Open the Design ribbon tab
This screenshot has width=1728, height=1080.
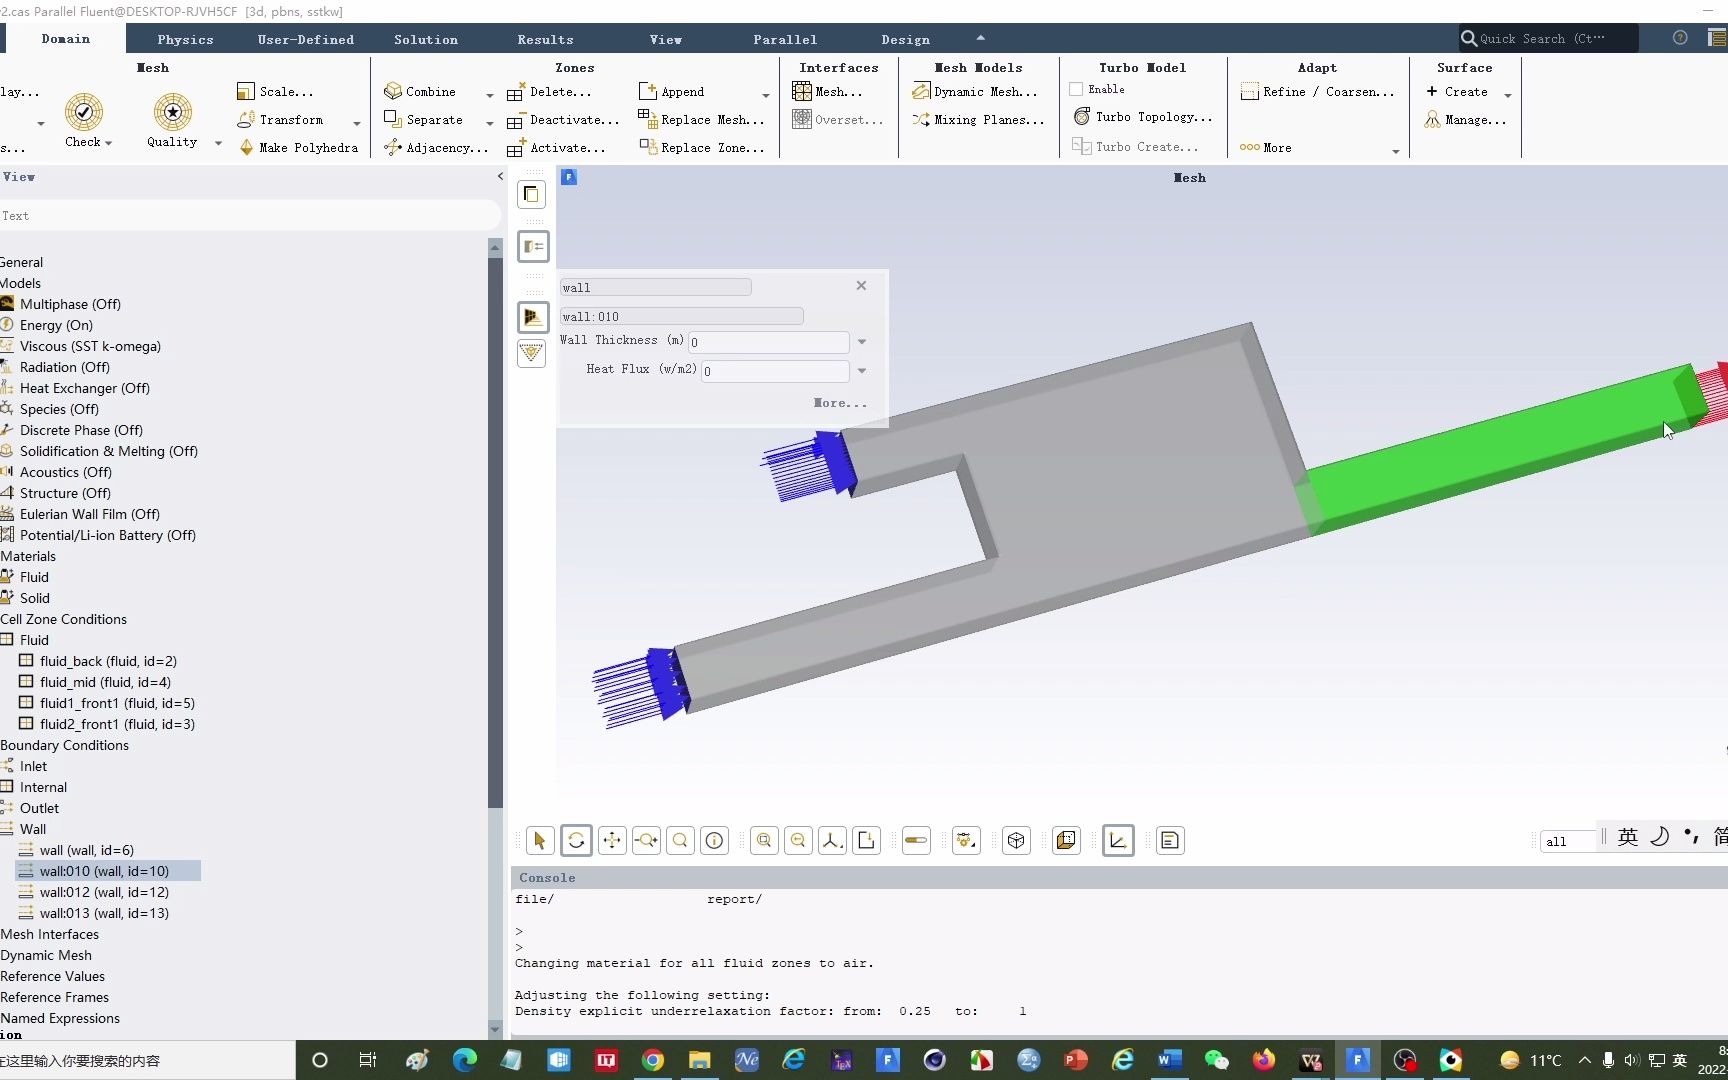click(906, 39)
